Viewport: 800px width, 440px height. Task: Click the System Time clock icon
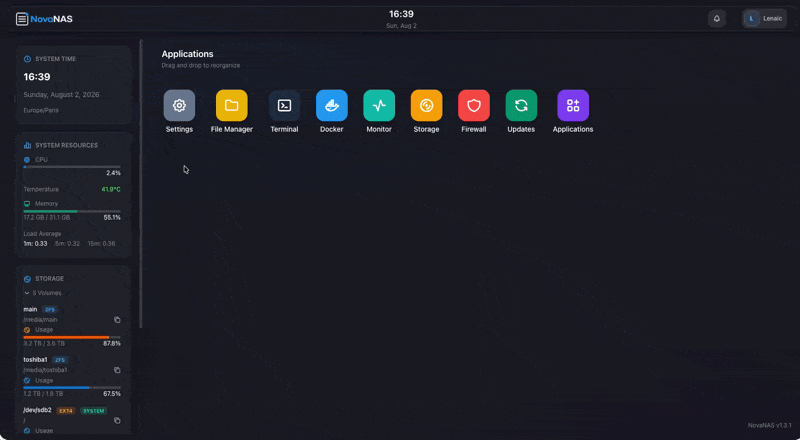pos(28,59)
